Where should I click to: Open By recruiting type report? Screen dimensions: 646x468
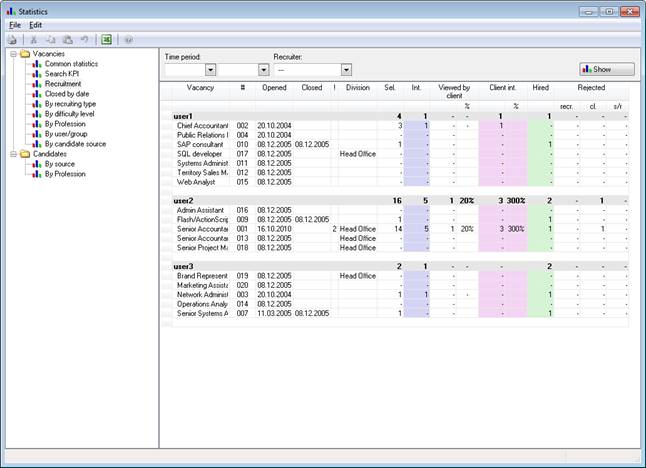70,104
